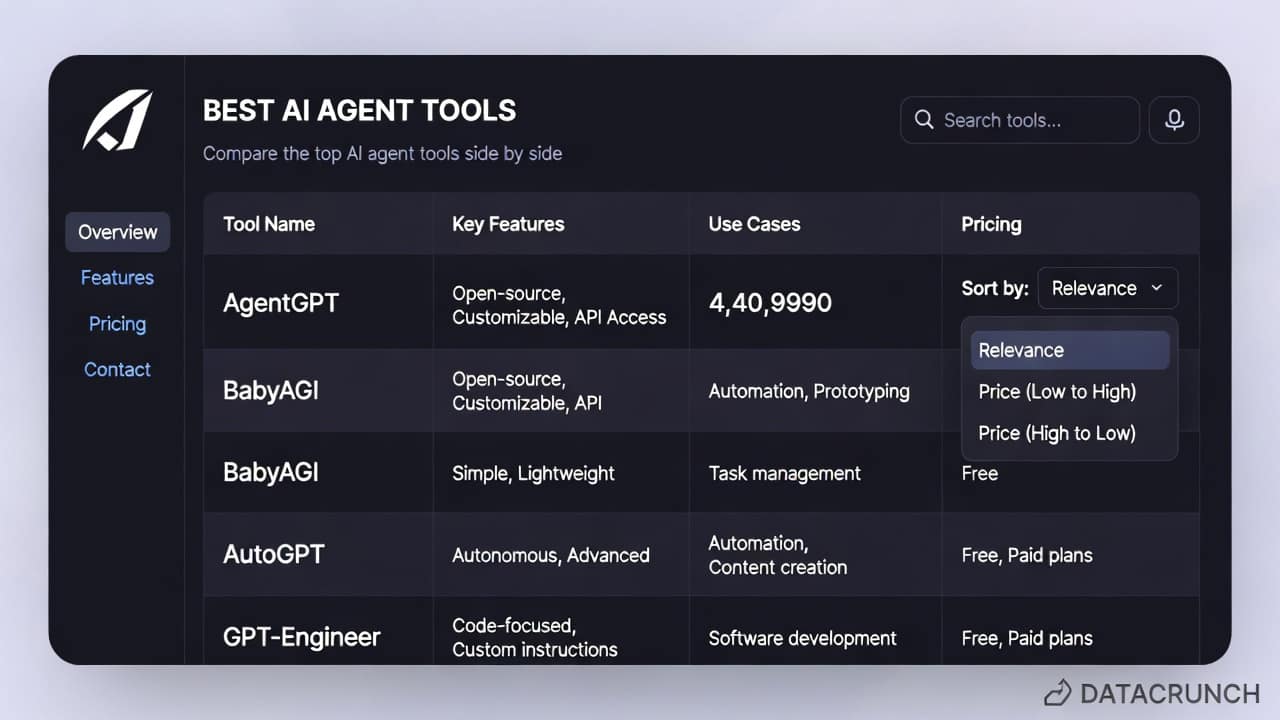Viewport: 1280px width, 720px height.
Task: Select BabyAGI in the Automation, Prototyping row
Action: coord(271,390)
